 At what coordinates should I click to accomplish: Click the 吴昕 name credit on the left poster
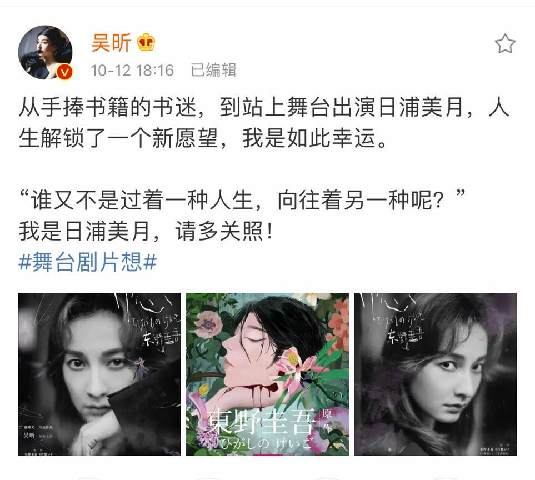[x=29, y=435]
